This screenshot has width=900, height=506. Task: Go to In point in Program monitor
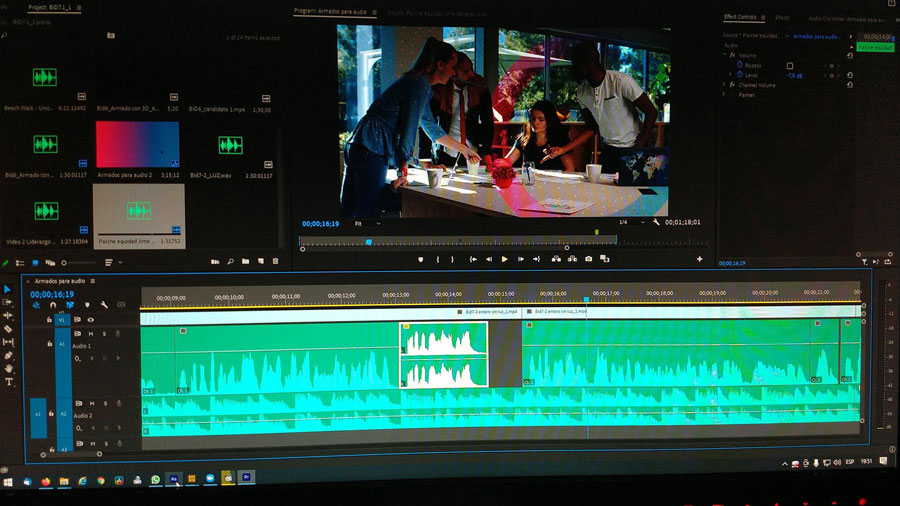(x=473, y=259)
